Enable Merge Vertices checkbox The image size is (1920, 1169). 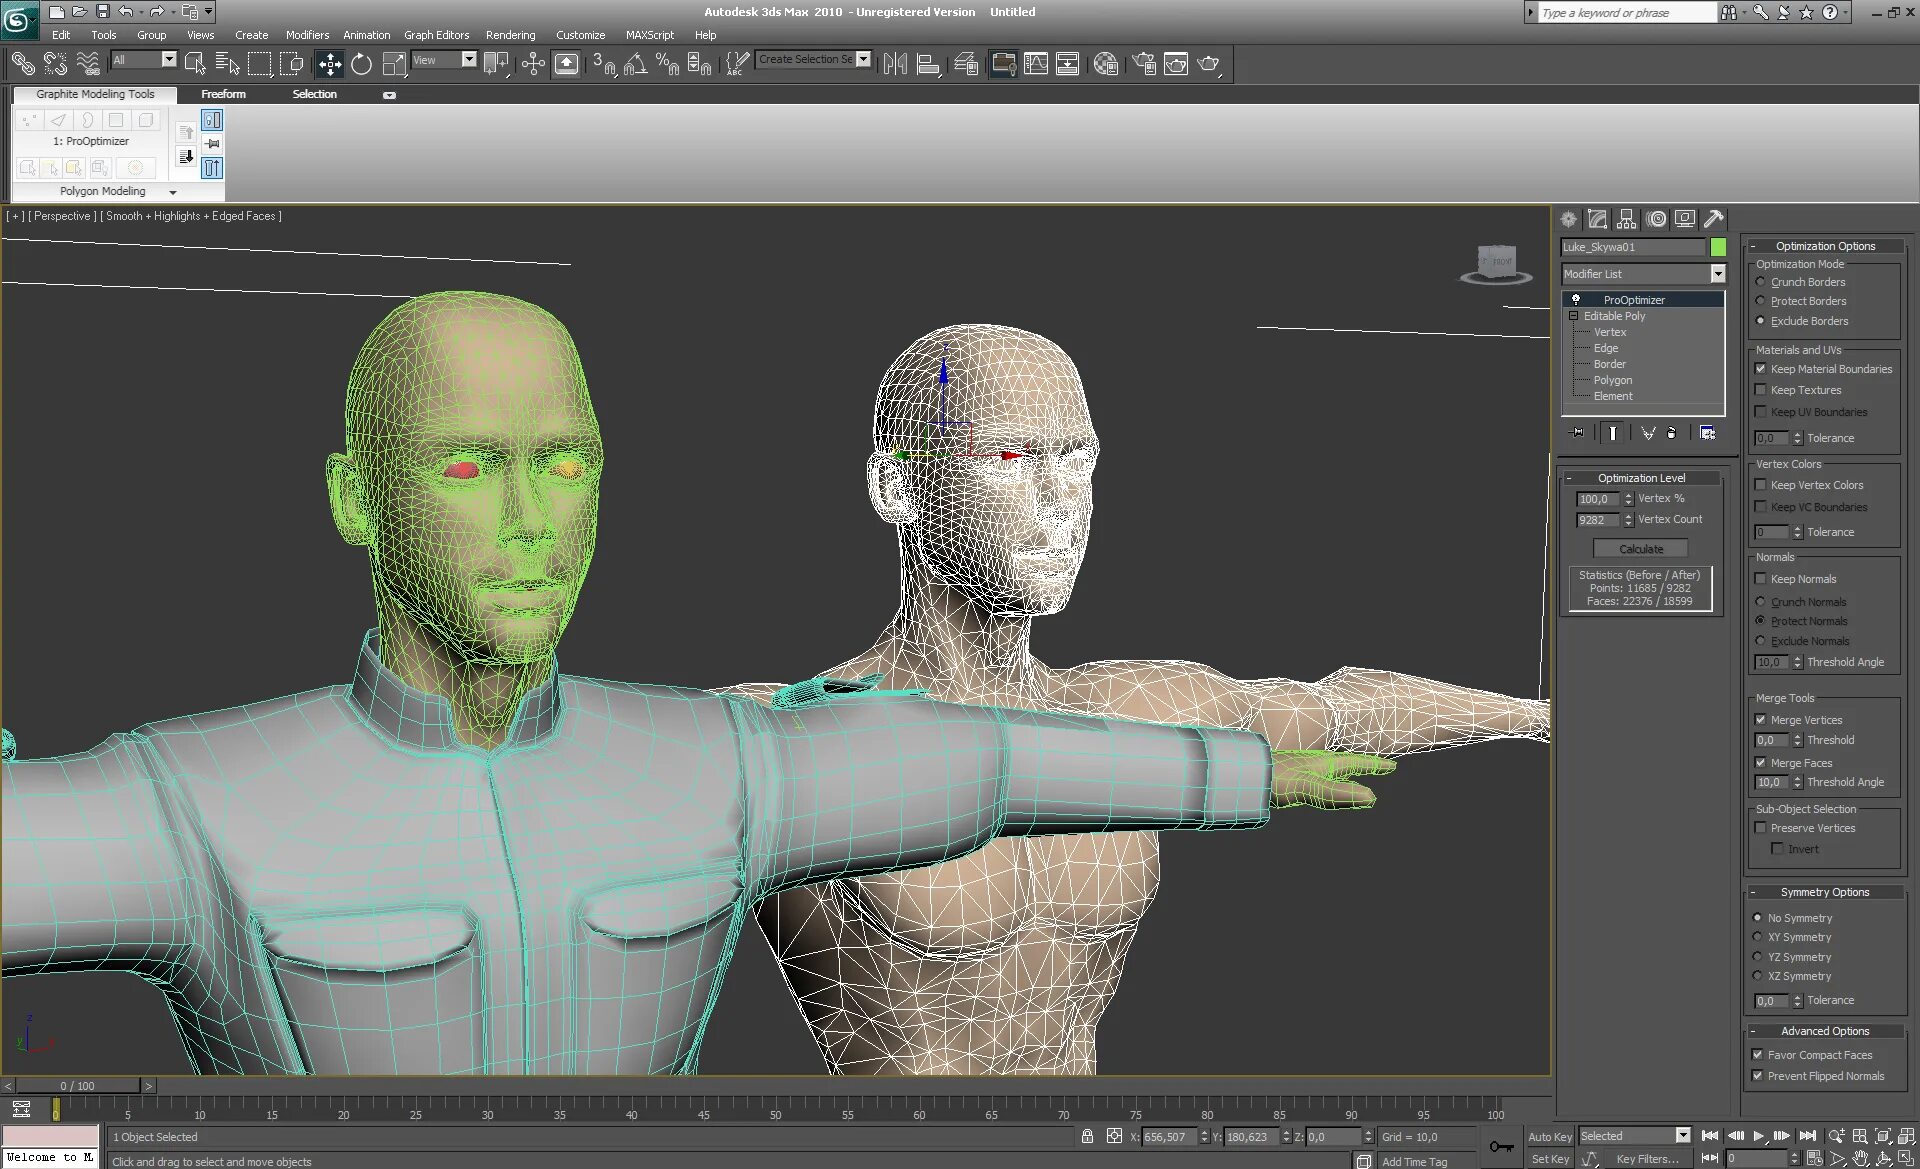(1760, 719)
